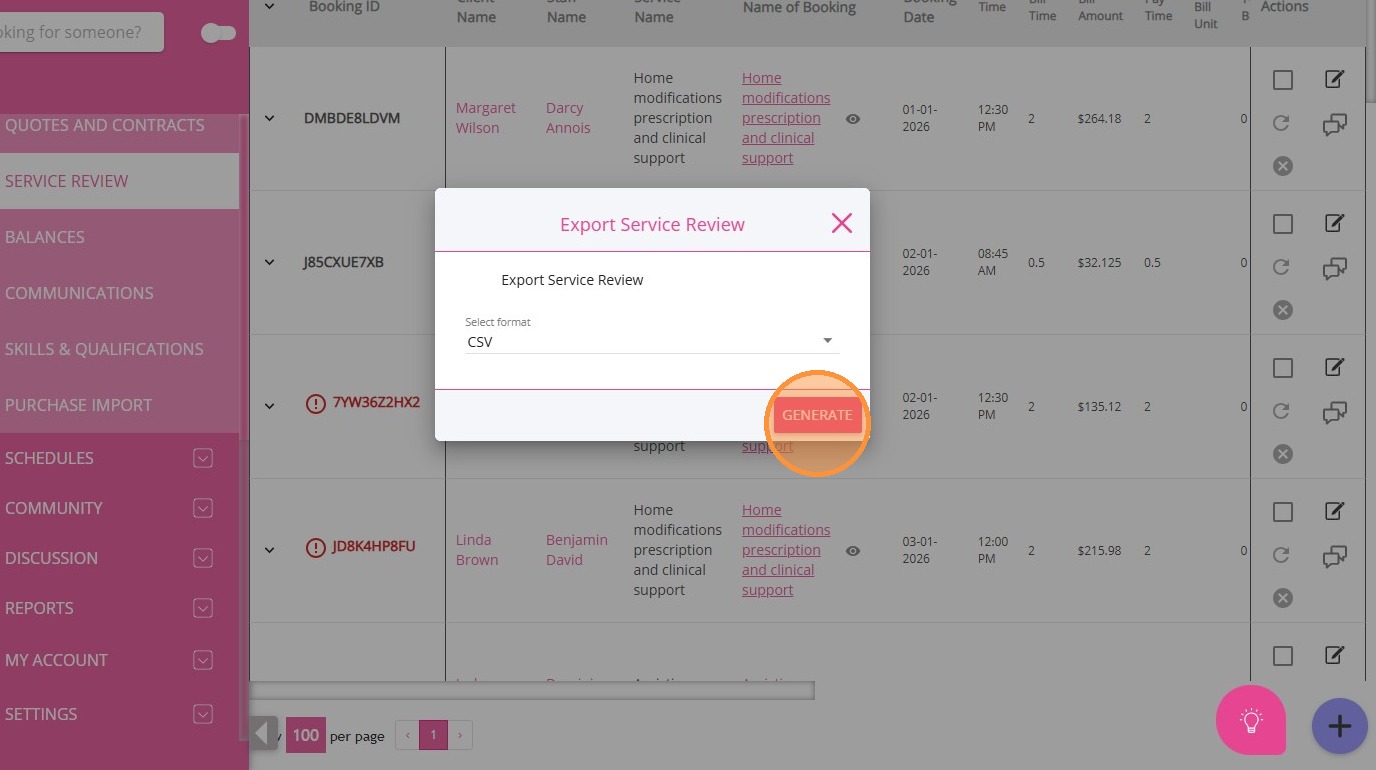Click the edit icon for booking DMBDE8LDVM

pos(1334,79)
